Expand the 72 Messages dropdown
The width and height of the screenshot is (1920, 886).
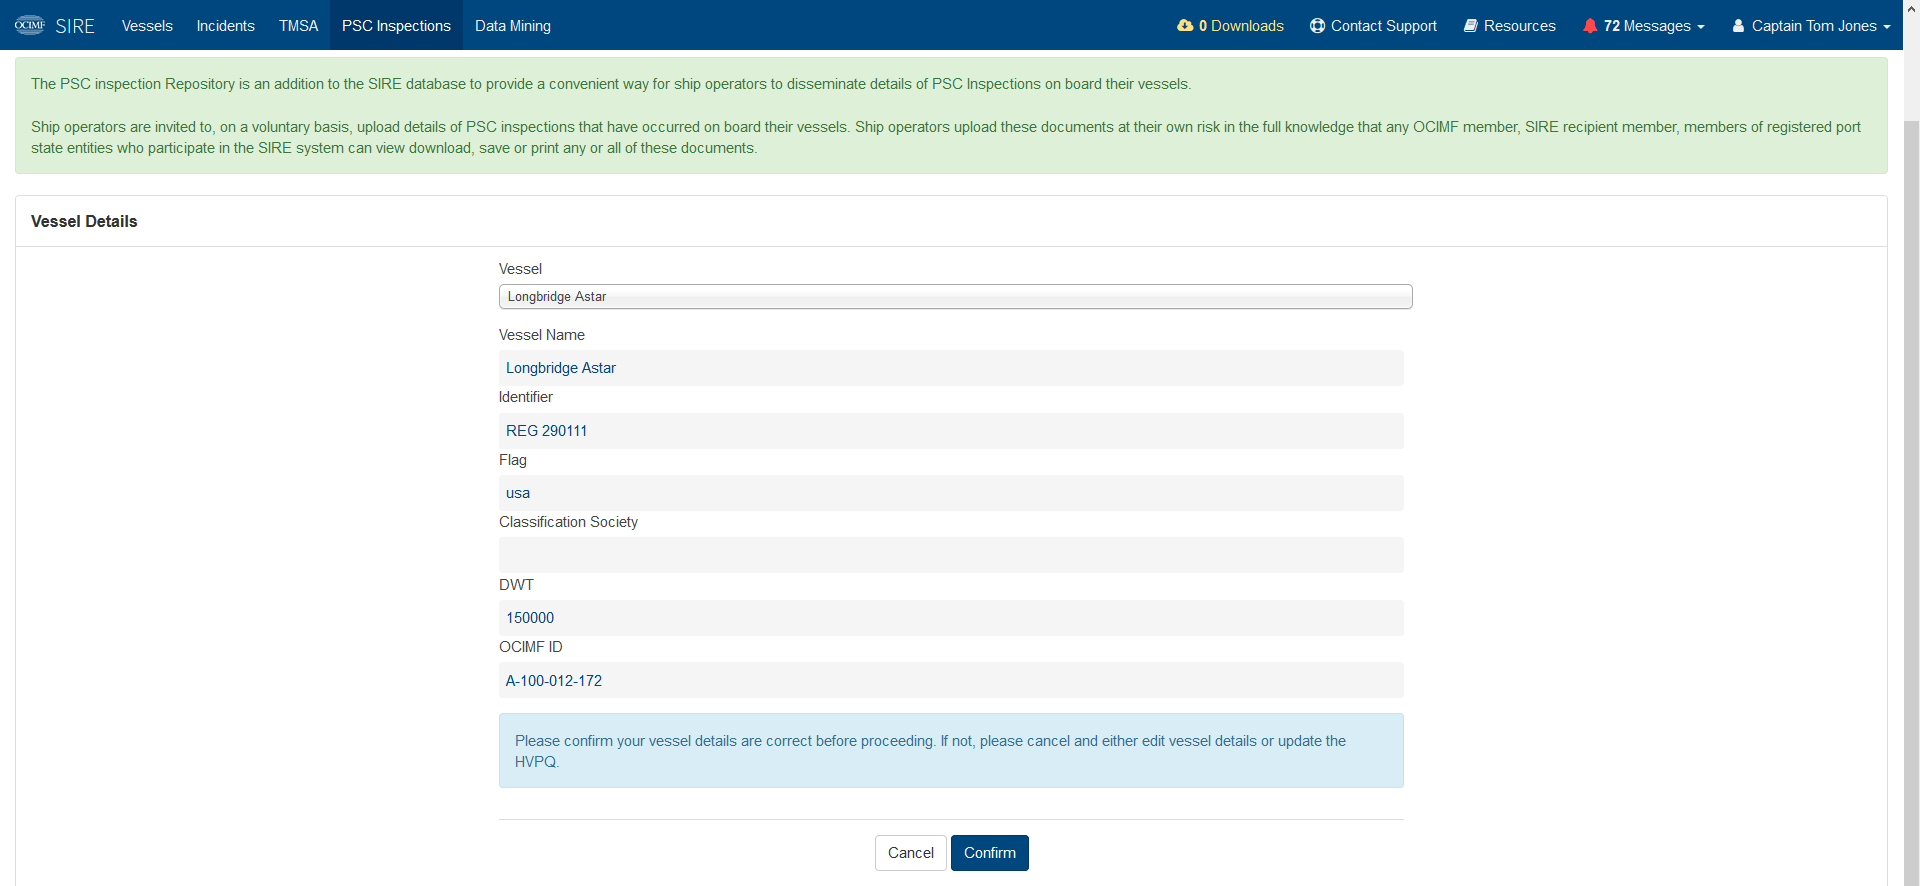[1644, 26]
